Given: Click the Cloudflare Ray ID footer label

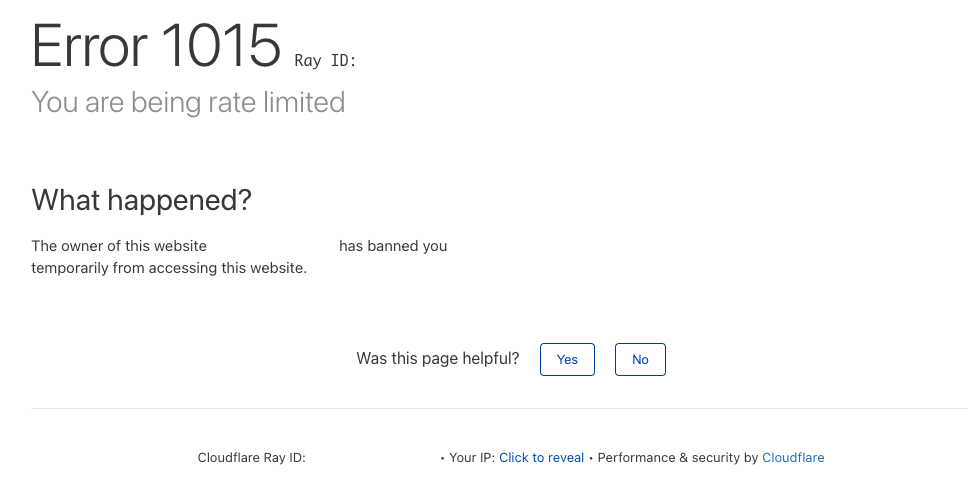Looking at the screenshot, I should pos(251,458).
